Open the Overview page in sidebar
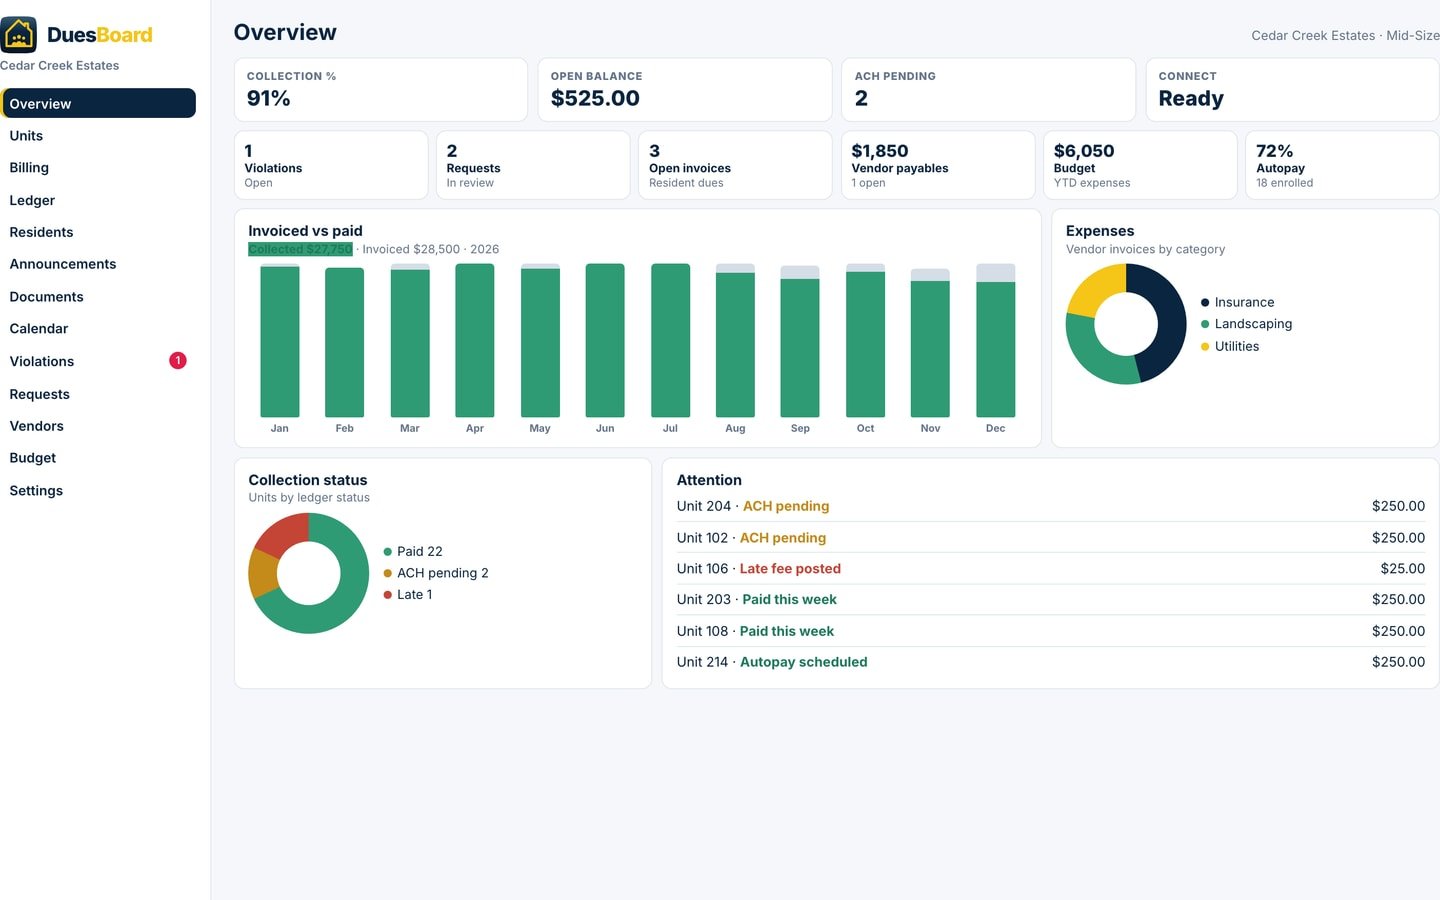The height and width of the screenshot is (900, 1440). pyautogui.click(x=98, y=103)
